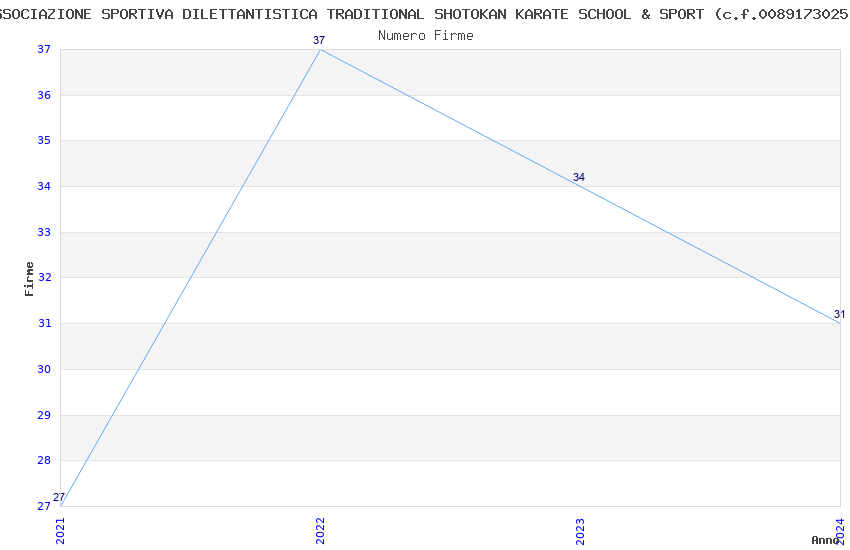This screenshot has height=550, width=850.
Task: Click the y-axis tick label 30
Action: tap(43, 370)
